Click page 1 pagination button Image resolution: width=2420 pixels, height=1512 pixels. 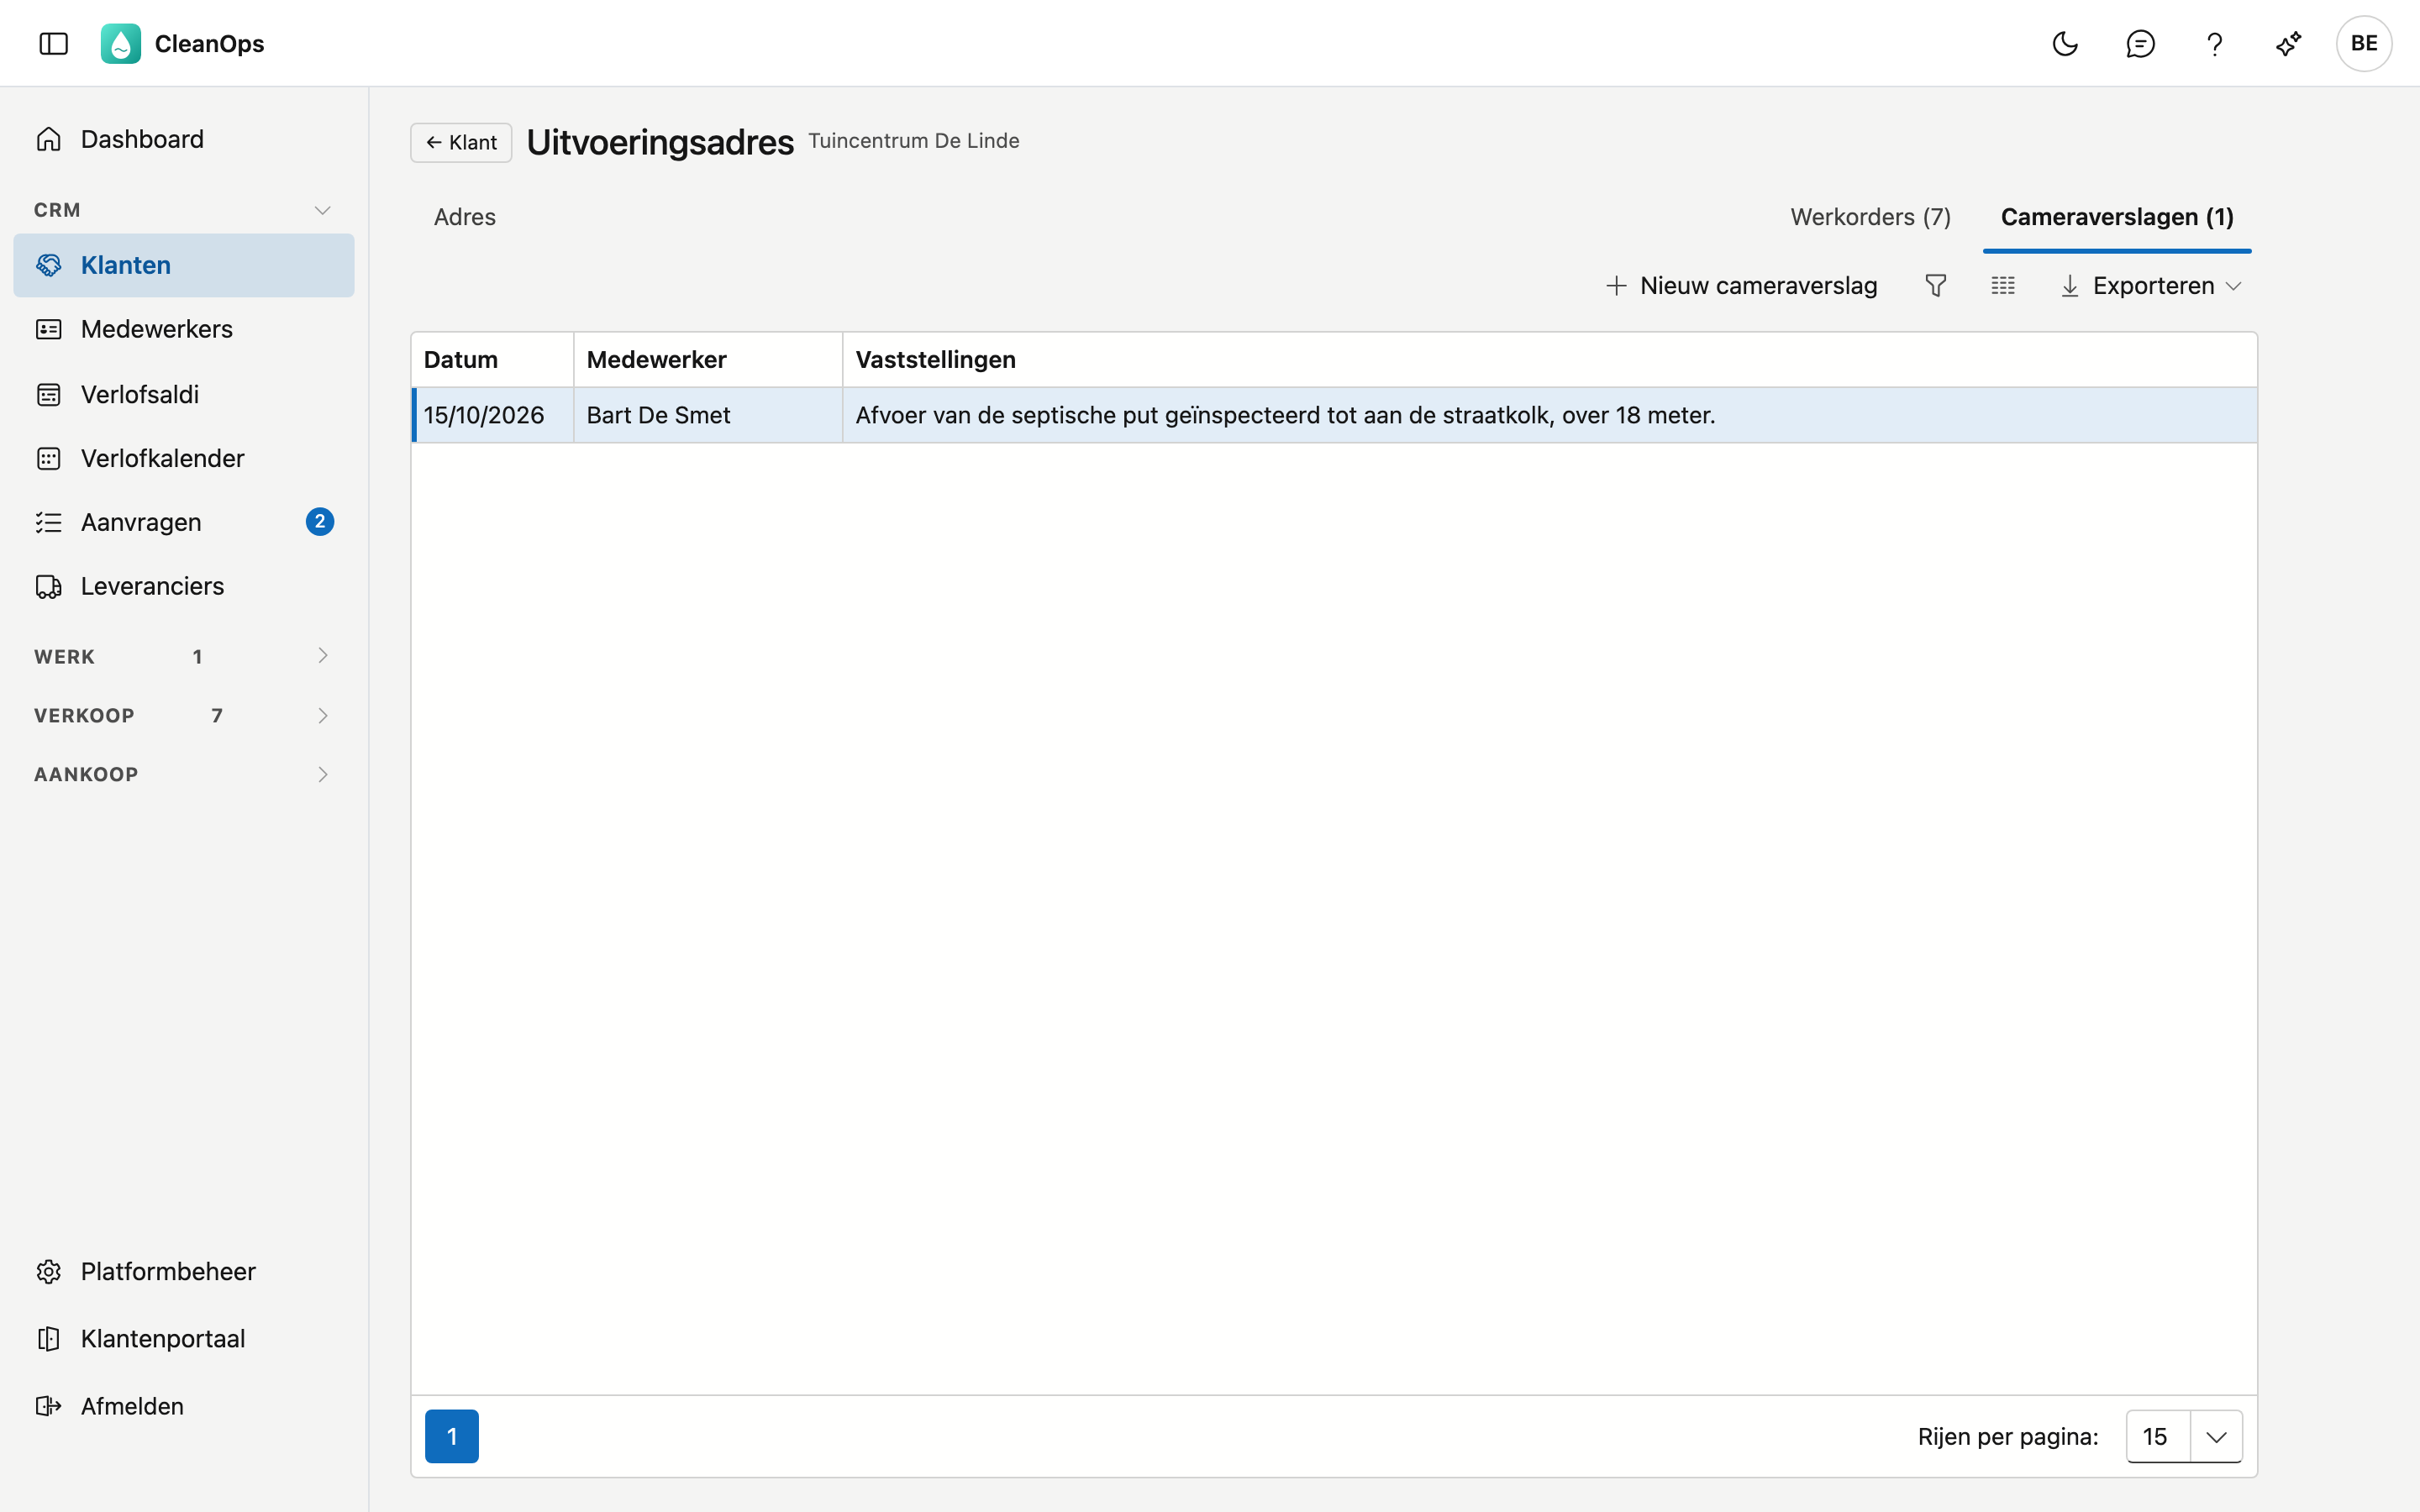[452, 1436]
